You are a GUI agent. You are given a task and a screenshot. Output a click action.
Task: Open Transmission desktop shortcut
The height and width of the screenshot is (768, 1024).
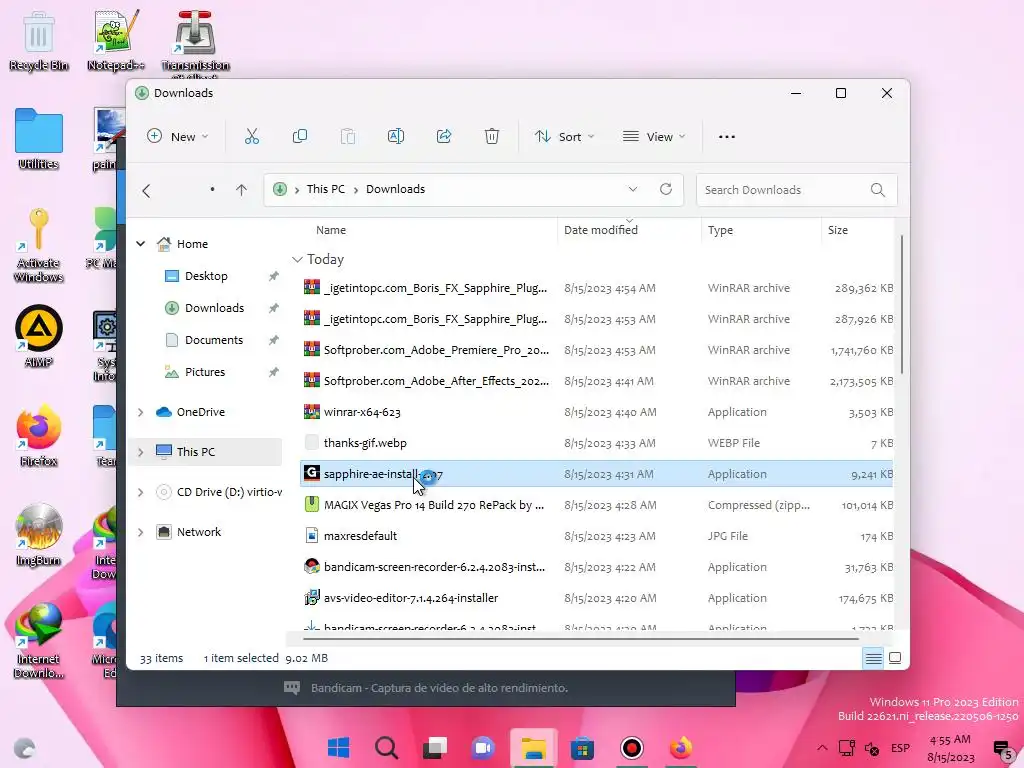pyautogui.click(x=195, y=43)
